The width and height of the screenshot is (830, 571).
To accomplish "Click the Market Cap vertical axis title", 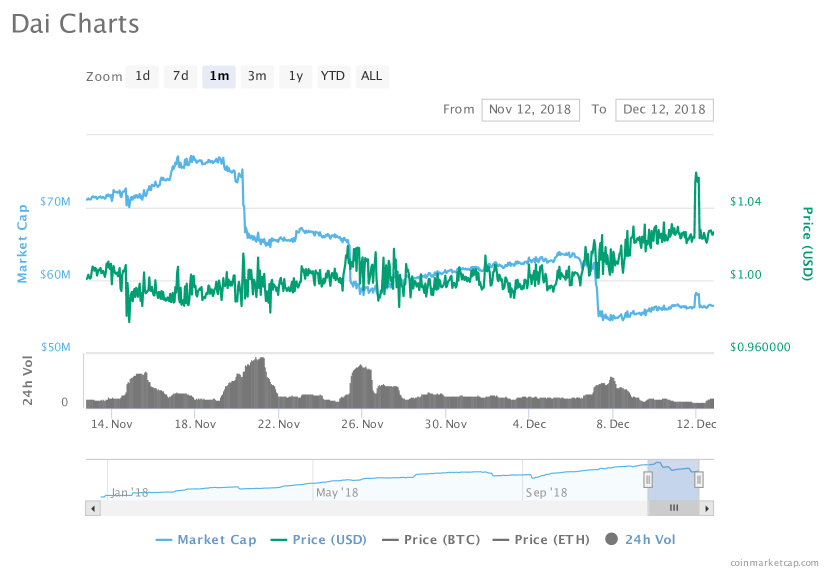I will (22, 244).
